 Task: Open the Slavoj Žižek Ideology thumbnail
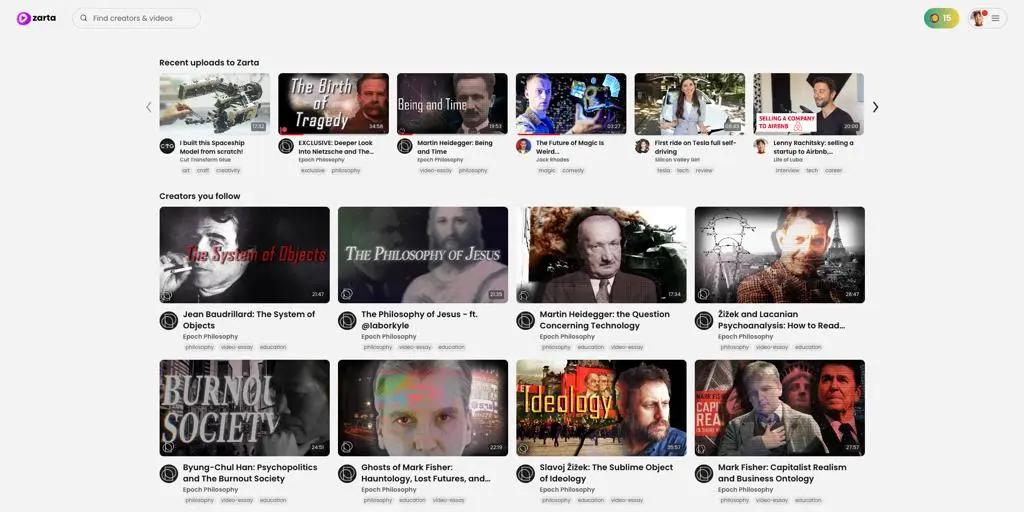coord(601,408)
